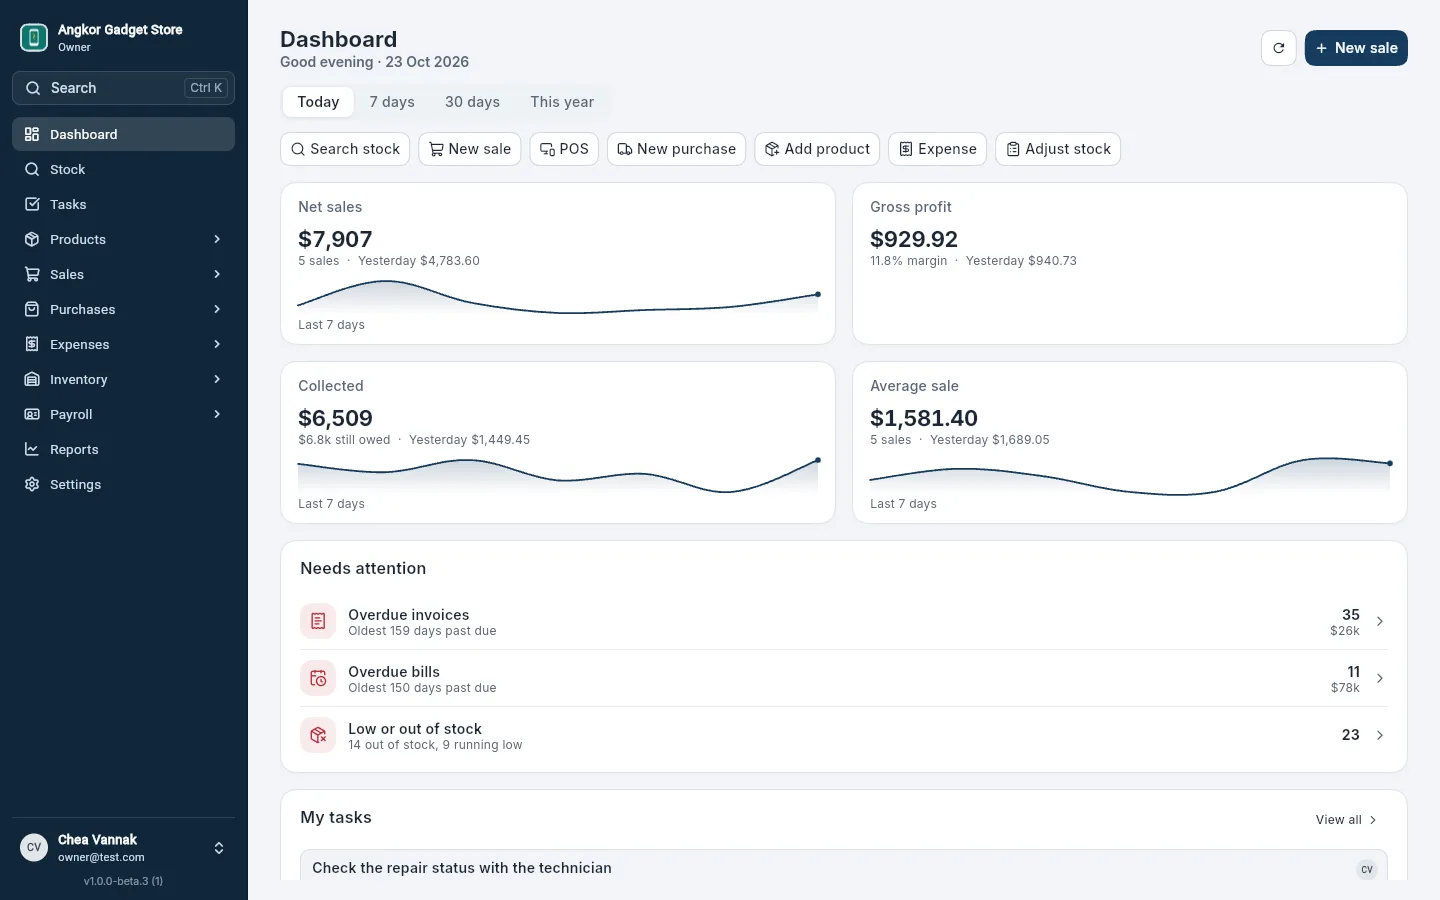Image resolution: width=1440 pixels, height=900 pixels.
Task: Click the Adjust stock quick action
Action: (x=1058, y=149)
